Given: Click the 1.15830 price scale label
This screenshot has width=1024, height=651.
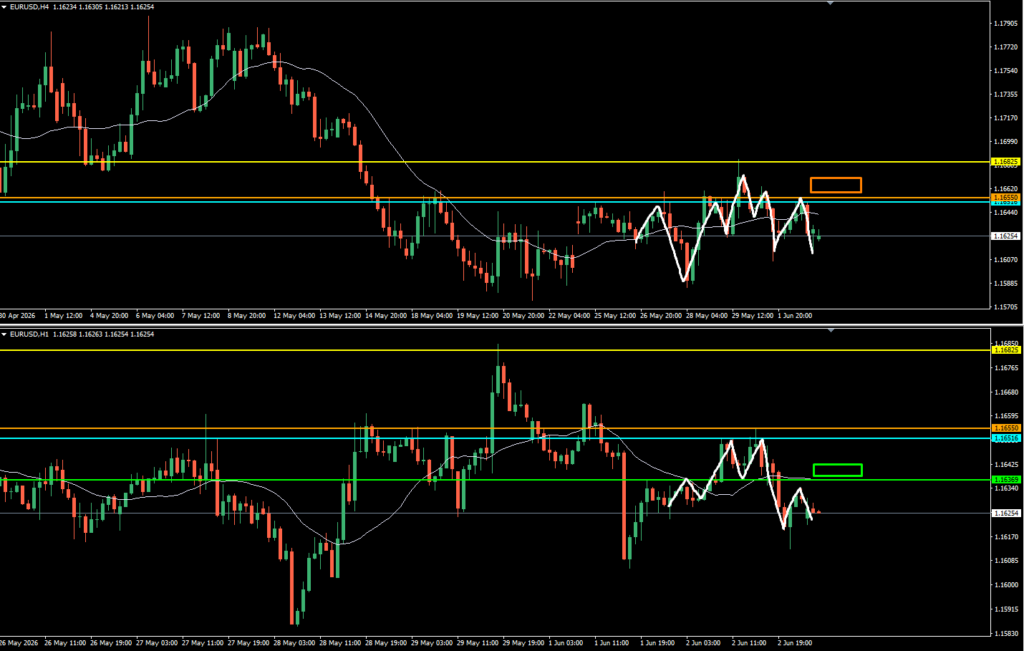Looking at the screenshot, I should [1006, 634].
